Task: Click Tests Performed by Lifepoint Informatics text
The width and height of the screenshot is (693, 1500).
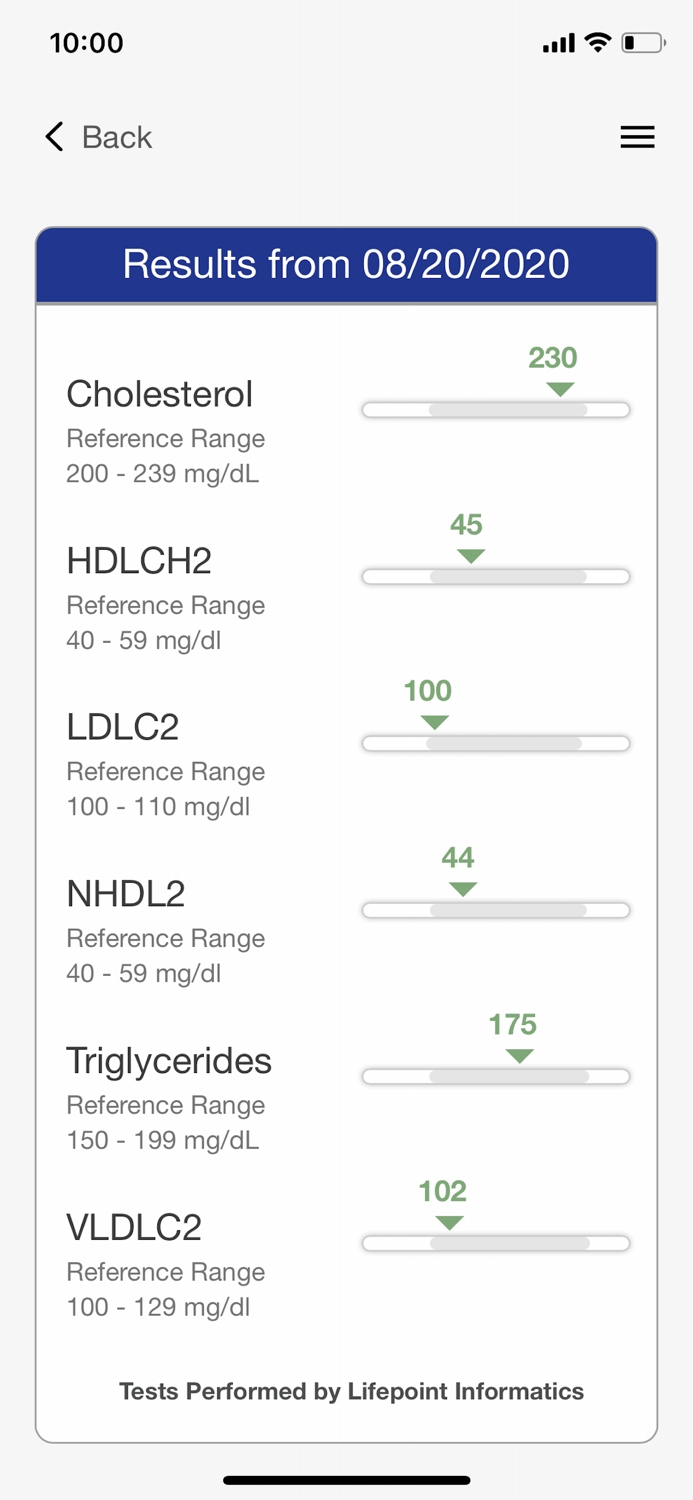Action: (351, 1391)
